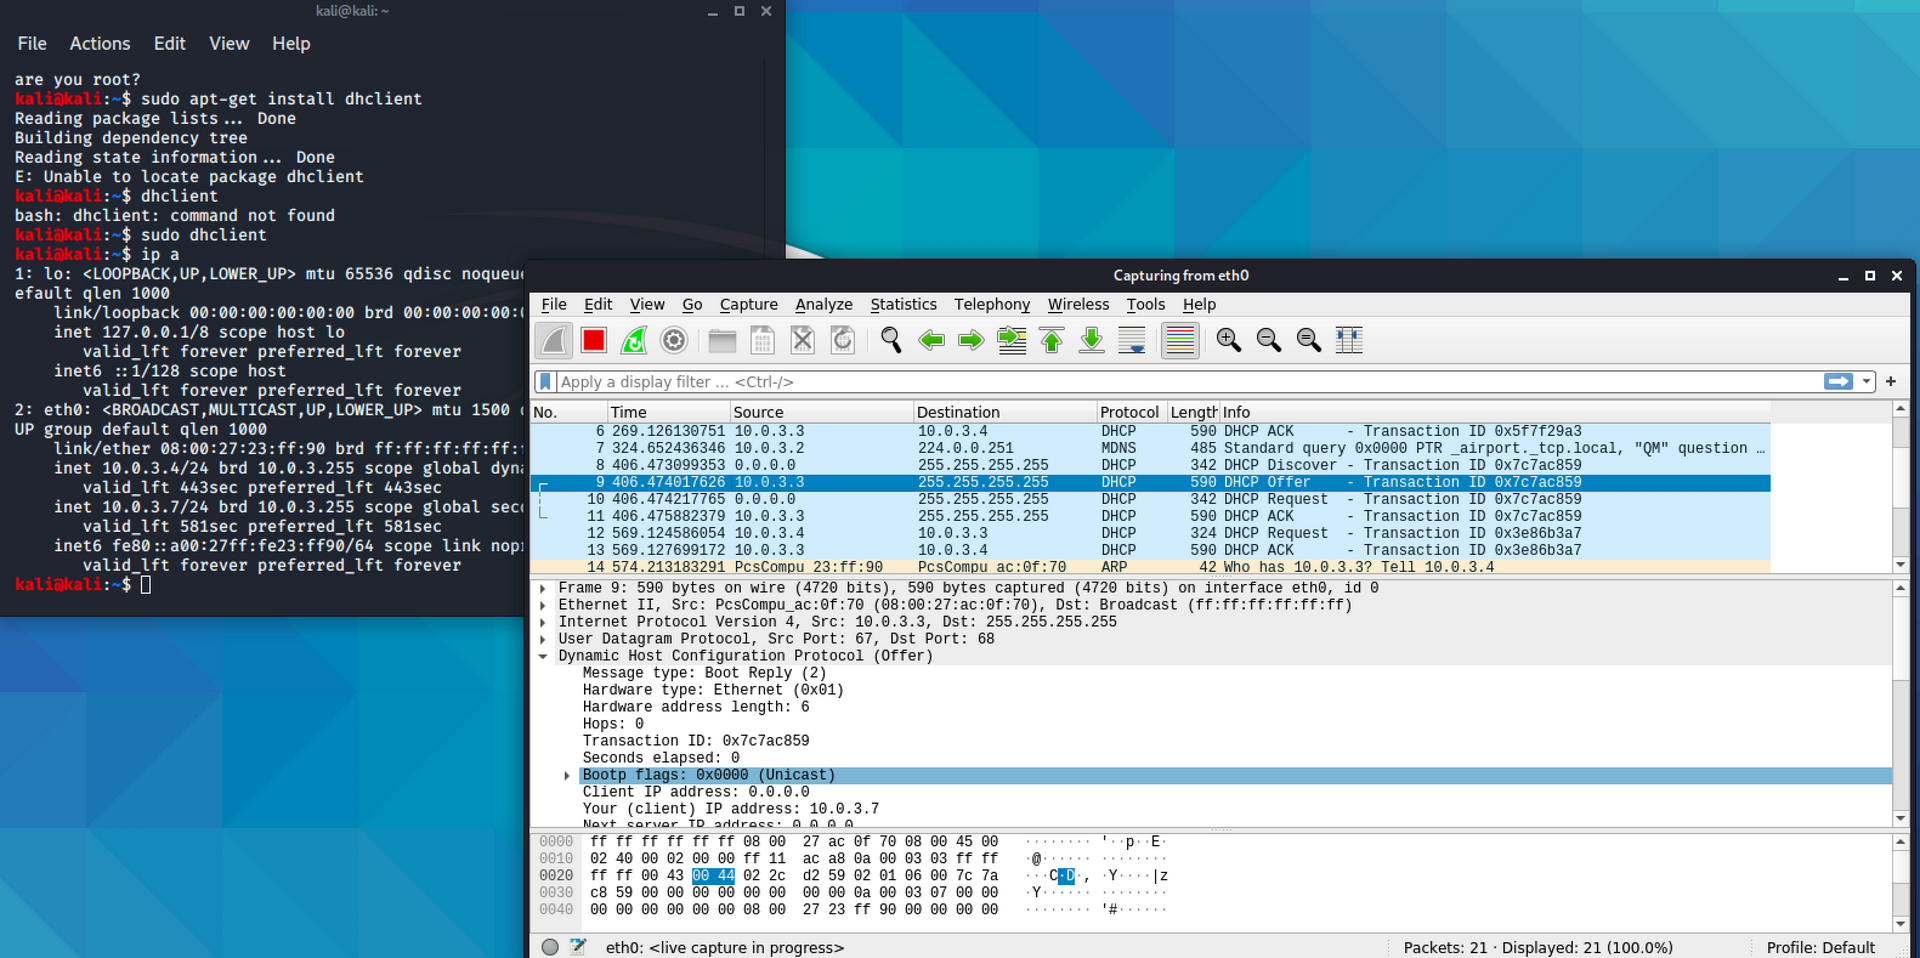Viewport: 1920px width, 958px height.
Task: Select packet 8 DHCP Discover row
Action: pos(1150,465)
